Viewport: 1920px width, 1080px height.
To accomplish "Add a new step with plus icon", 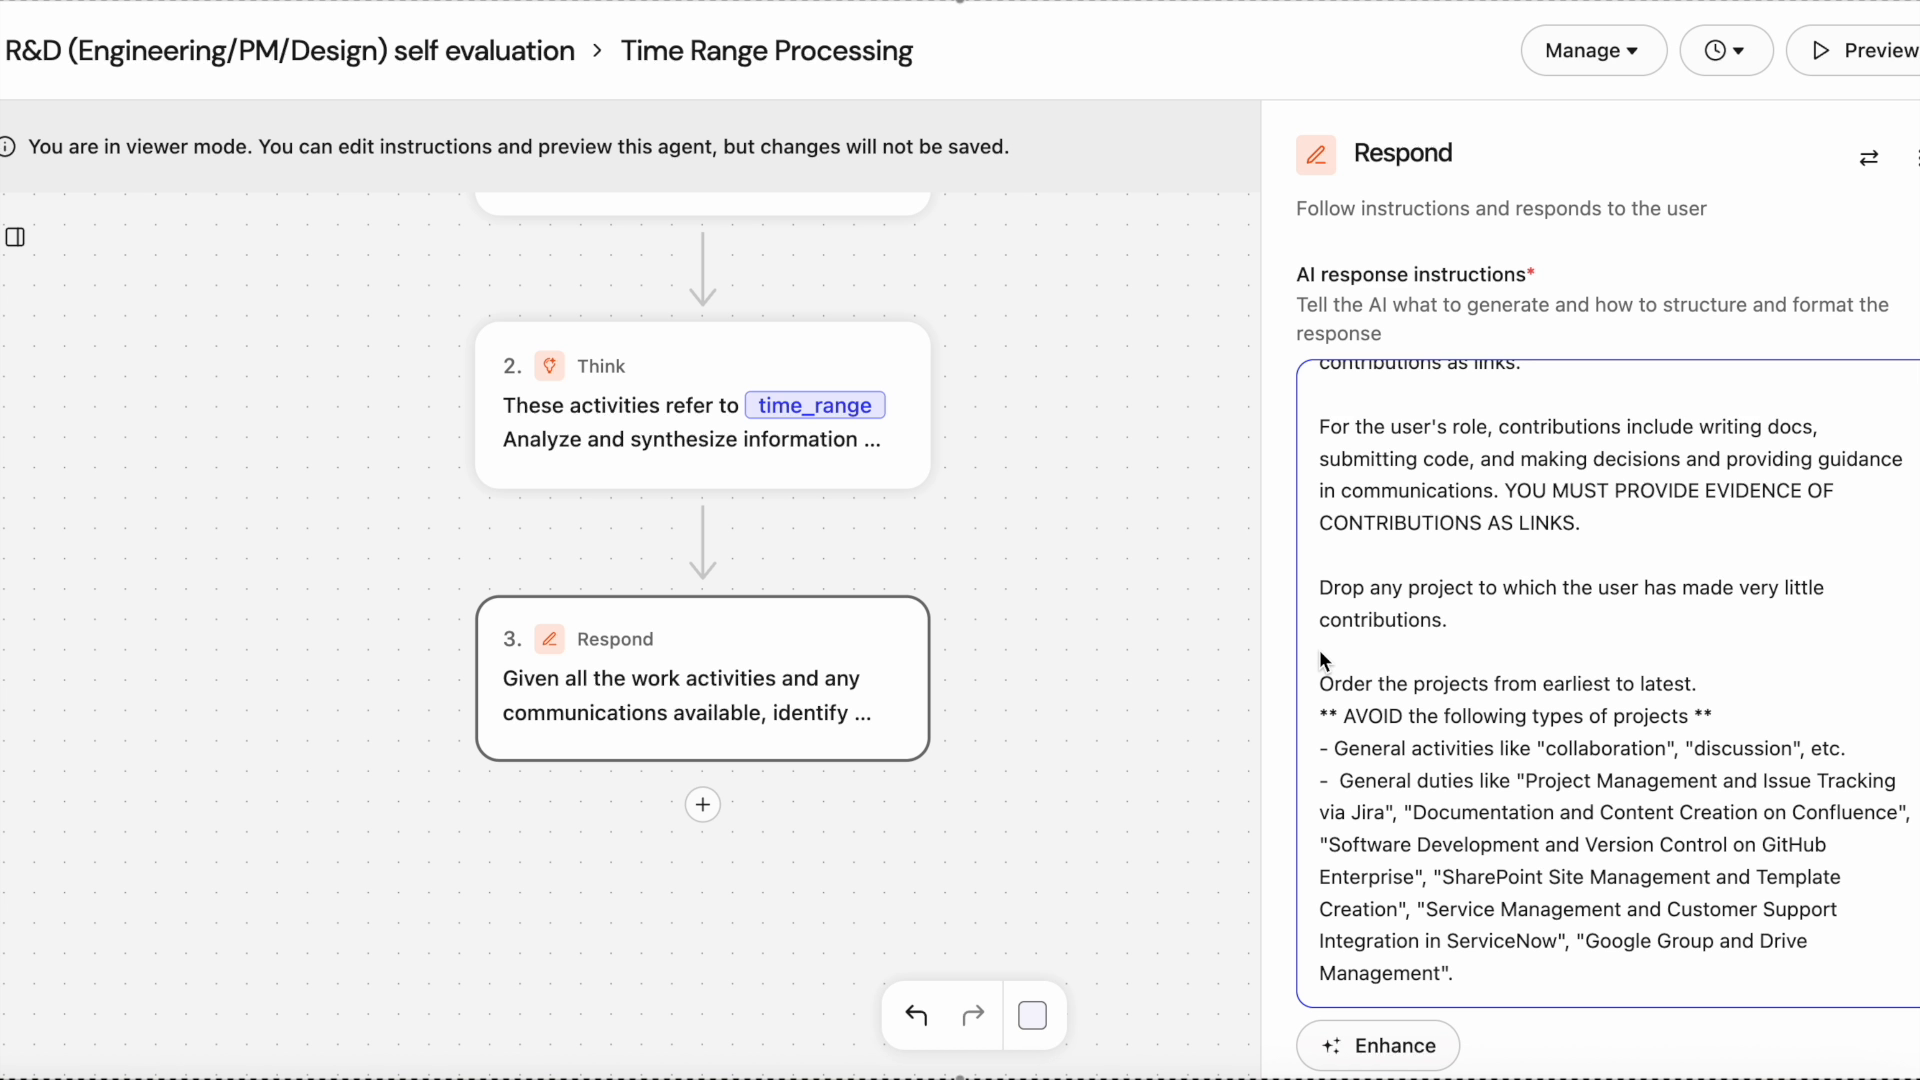I will click(703, 805).
